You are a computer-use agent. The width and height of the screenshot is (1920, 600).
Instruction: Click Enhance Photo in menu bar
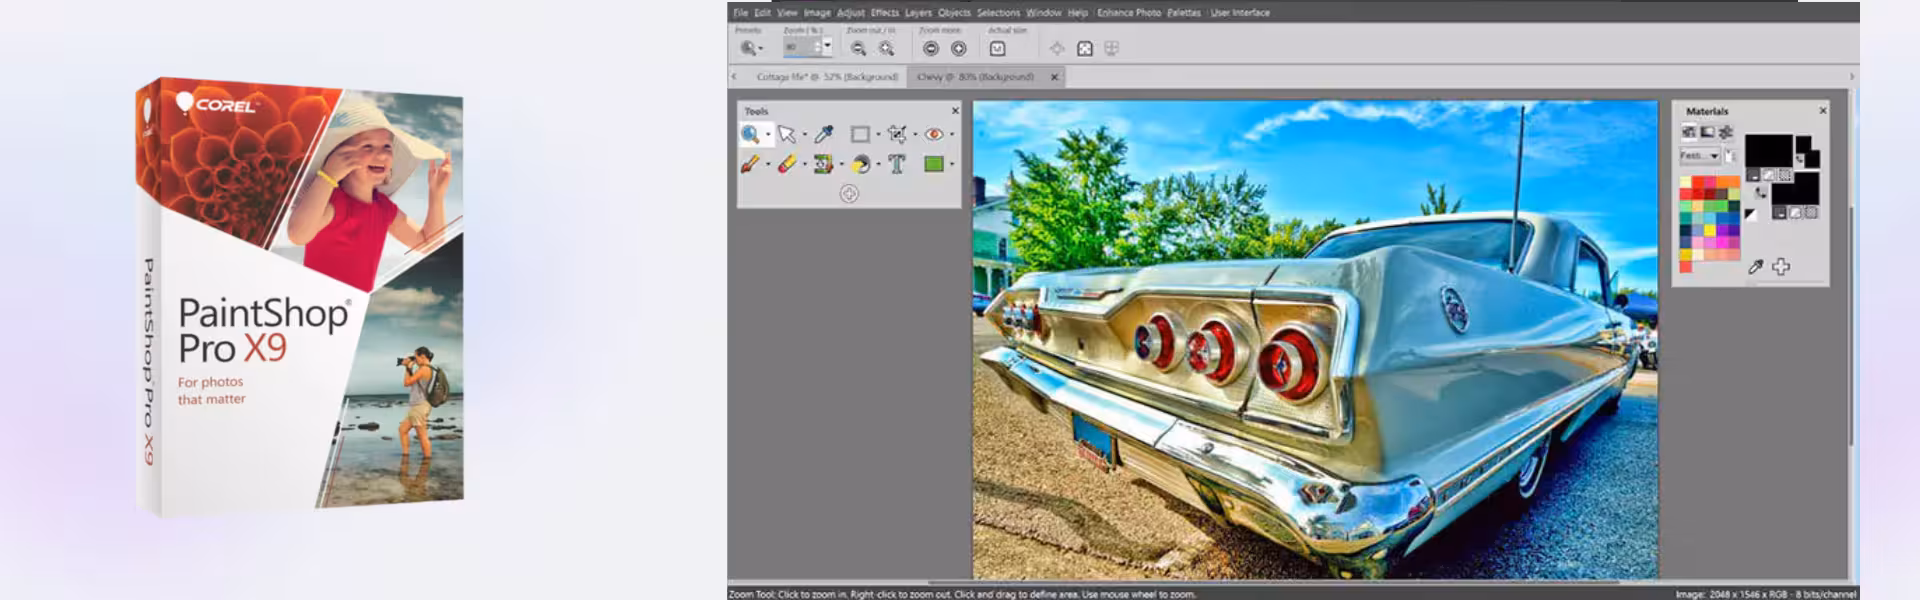coord(1129,13)
